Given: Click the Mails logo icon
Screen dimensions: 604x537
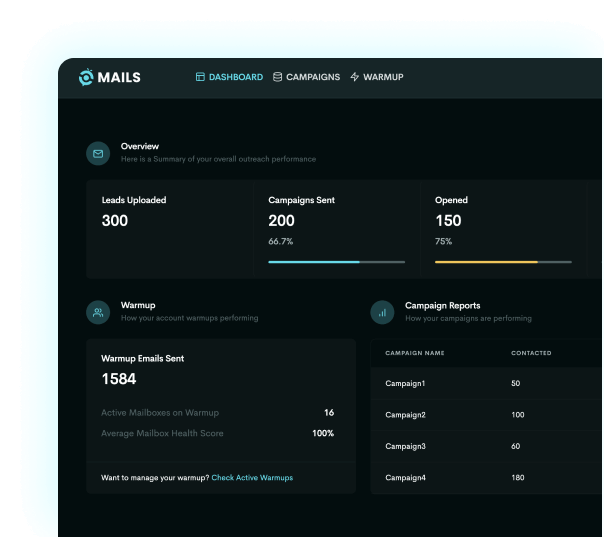Looking at the screenshot, I should [x=85, y=77].
